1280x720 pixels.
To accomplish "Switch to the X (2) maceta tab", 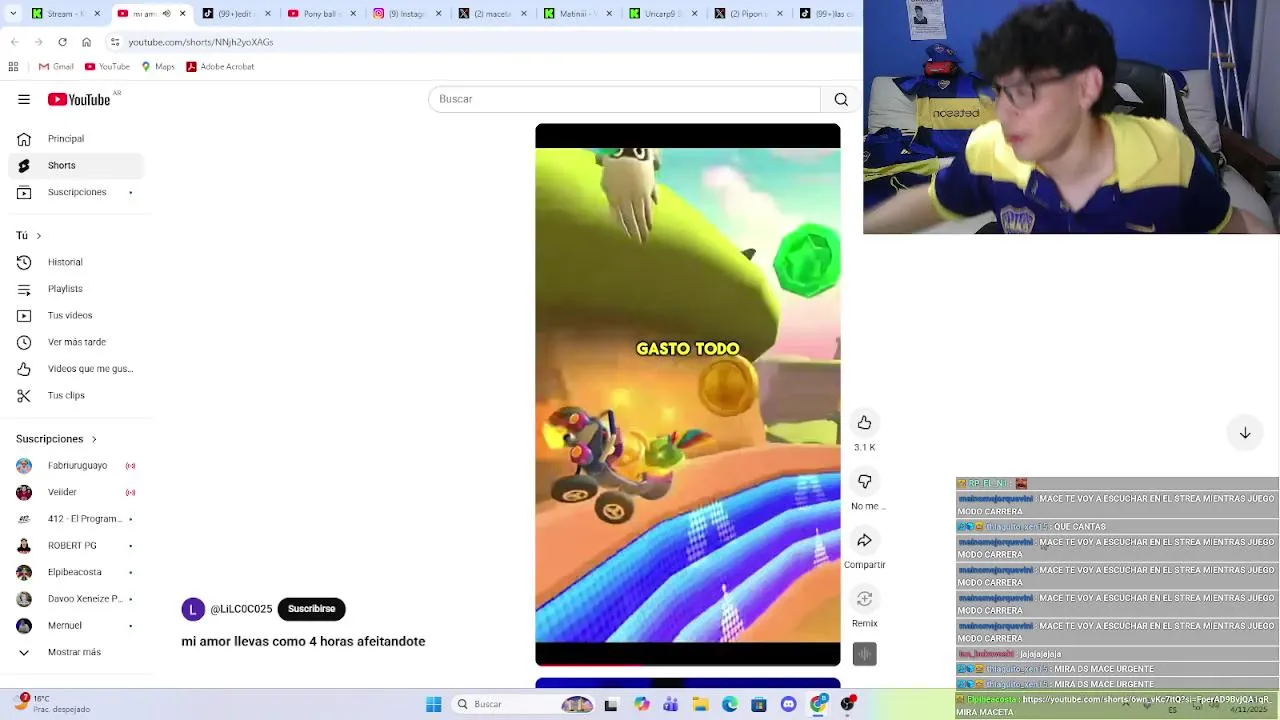I will click(x=490, y=14).
